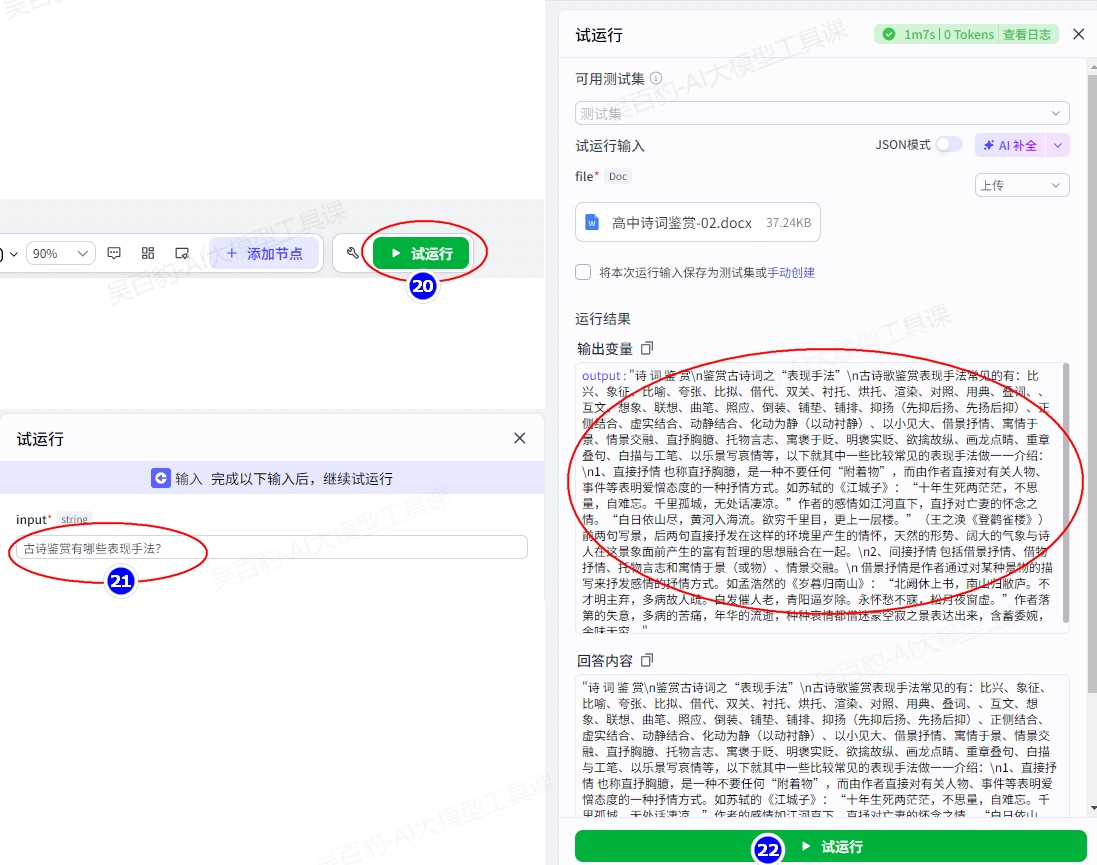Copy the 回答内容 answer text
The height and width of the screenshot is (865, 1097).
pos(647,660)
